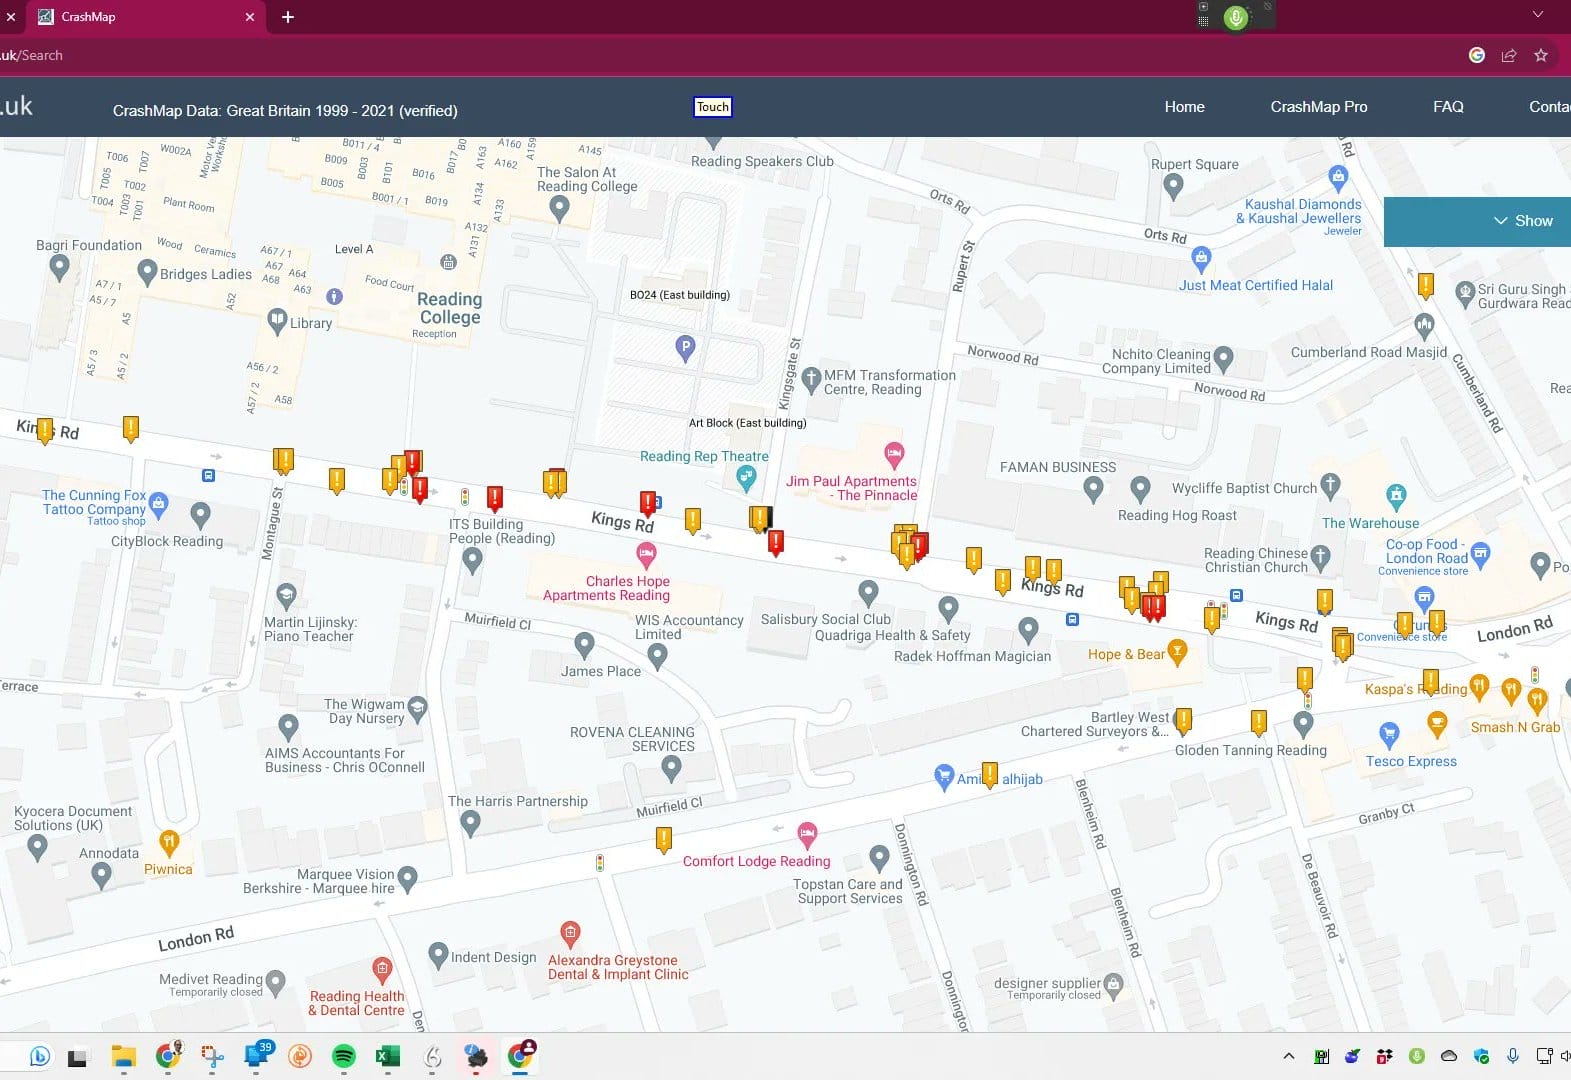Viewport: 1571px width, 1080px height.
Task: Click the parking P marker at college
Action: point(685,348)
